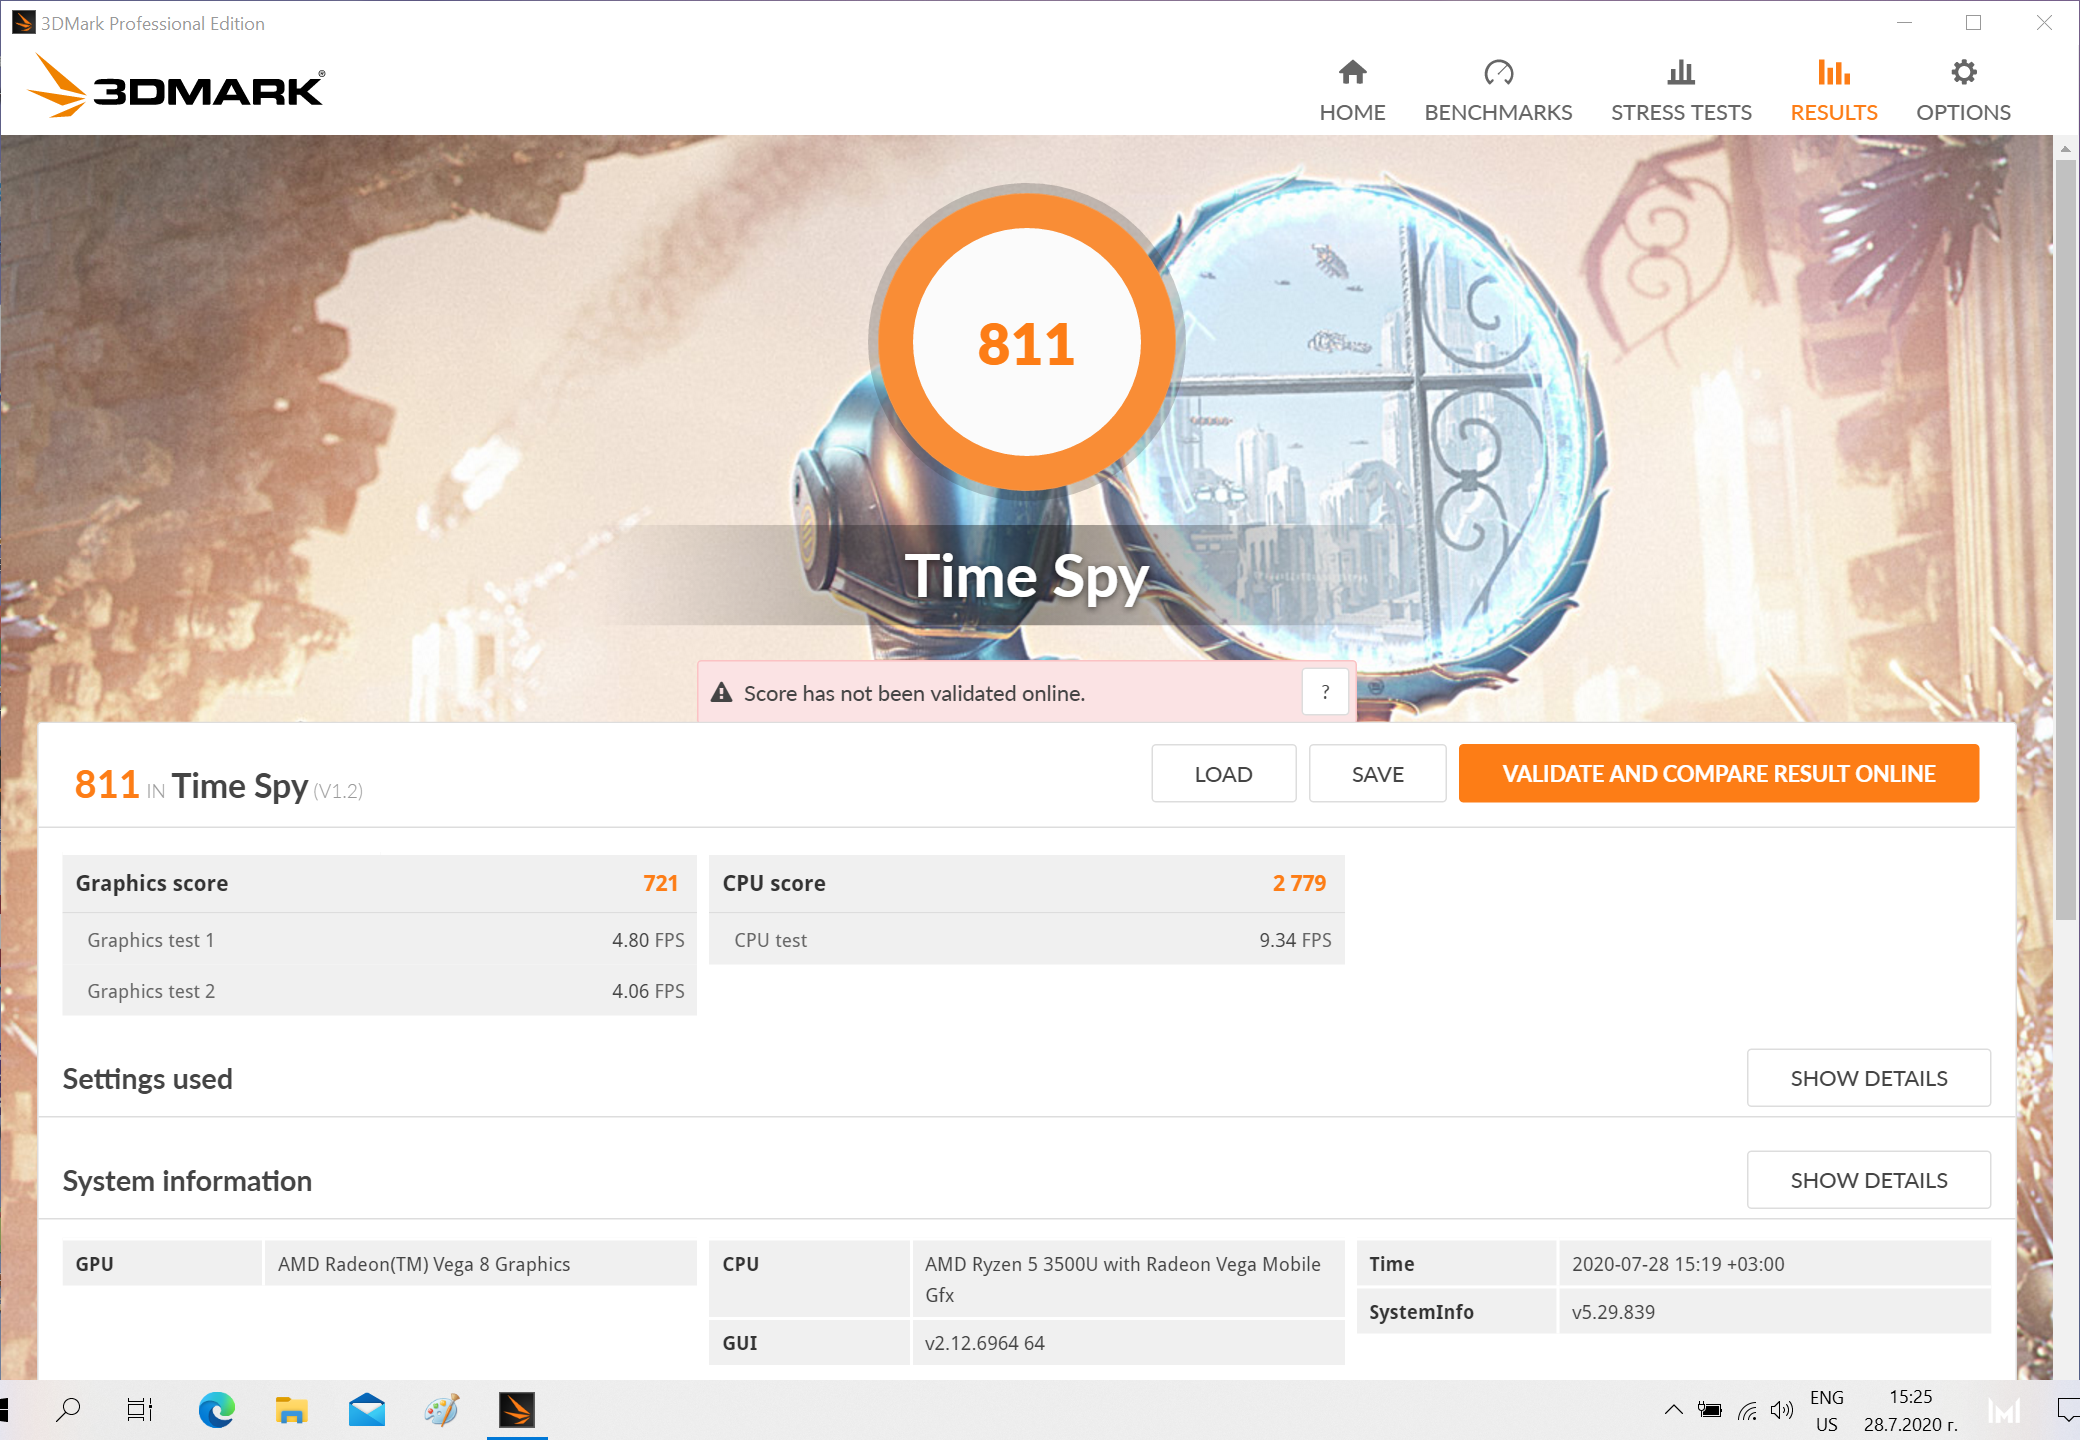The height and width of the screenshot is (1440, 2080).
Task: Click the System information heading
Action: (187, 1181)
